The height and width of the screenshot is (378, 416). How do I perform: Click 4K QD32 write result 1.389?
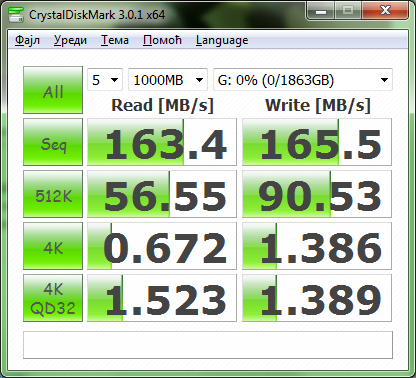(317, 298)
